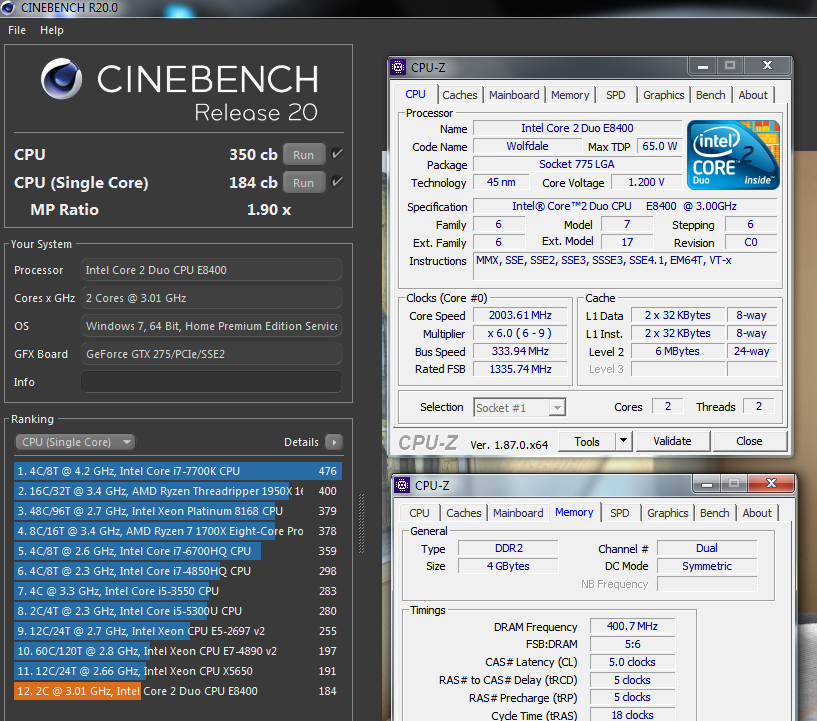This screenshot has height=721, width=817.
Task: Switch to SPD tab in lower CPU-Z window
Action: coord(620,513)
